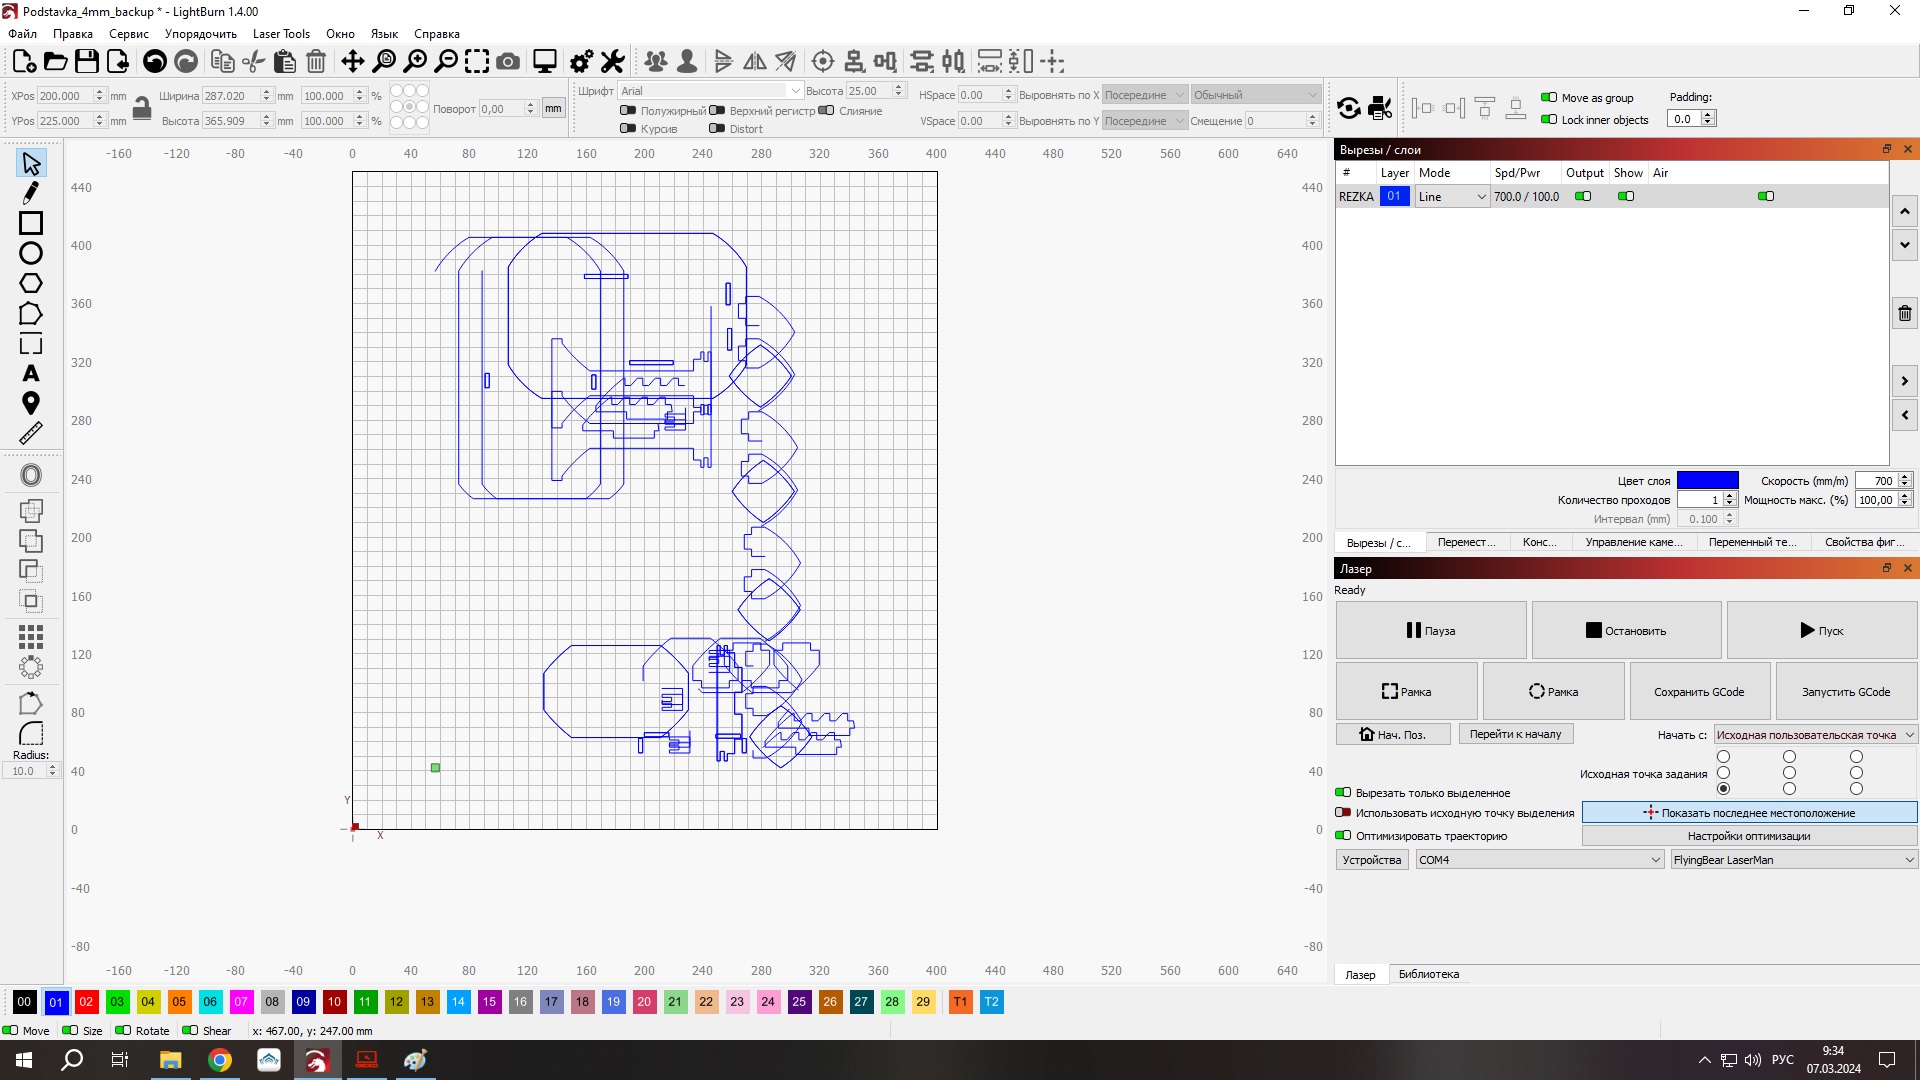
Task: Open the FlyingBear LaserMan device dropdown
Action: tap(1794, 860)
